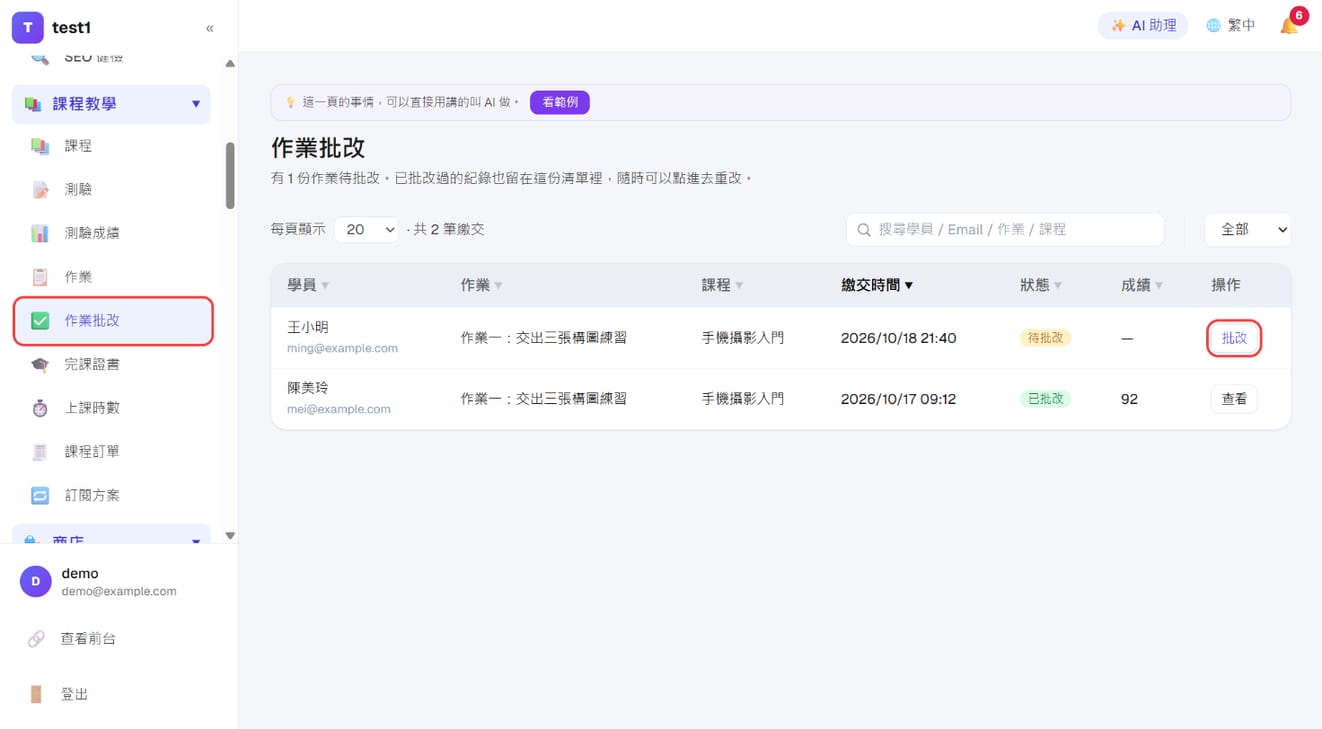Image resolution: width=1322 pixels, height=729 pixels.
Task: Click the globe language icon beside 繁中
Action: pos(1213,26)
